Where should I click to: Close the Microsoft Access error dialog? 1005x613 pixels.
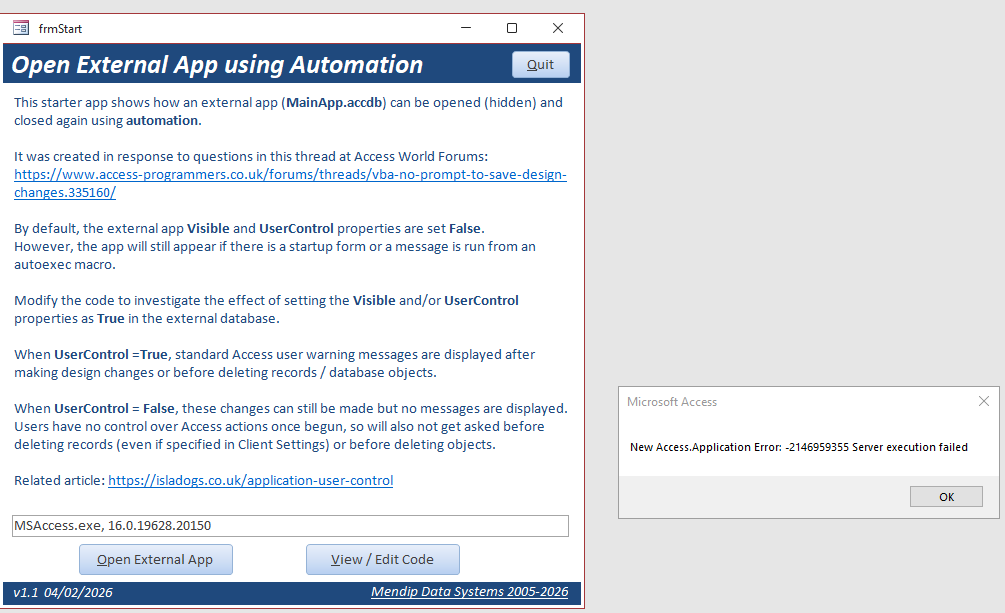[x=984, y=401]
